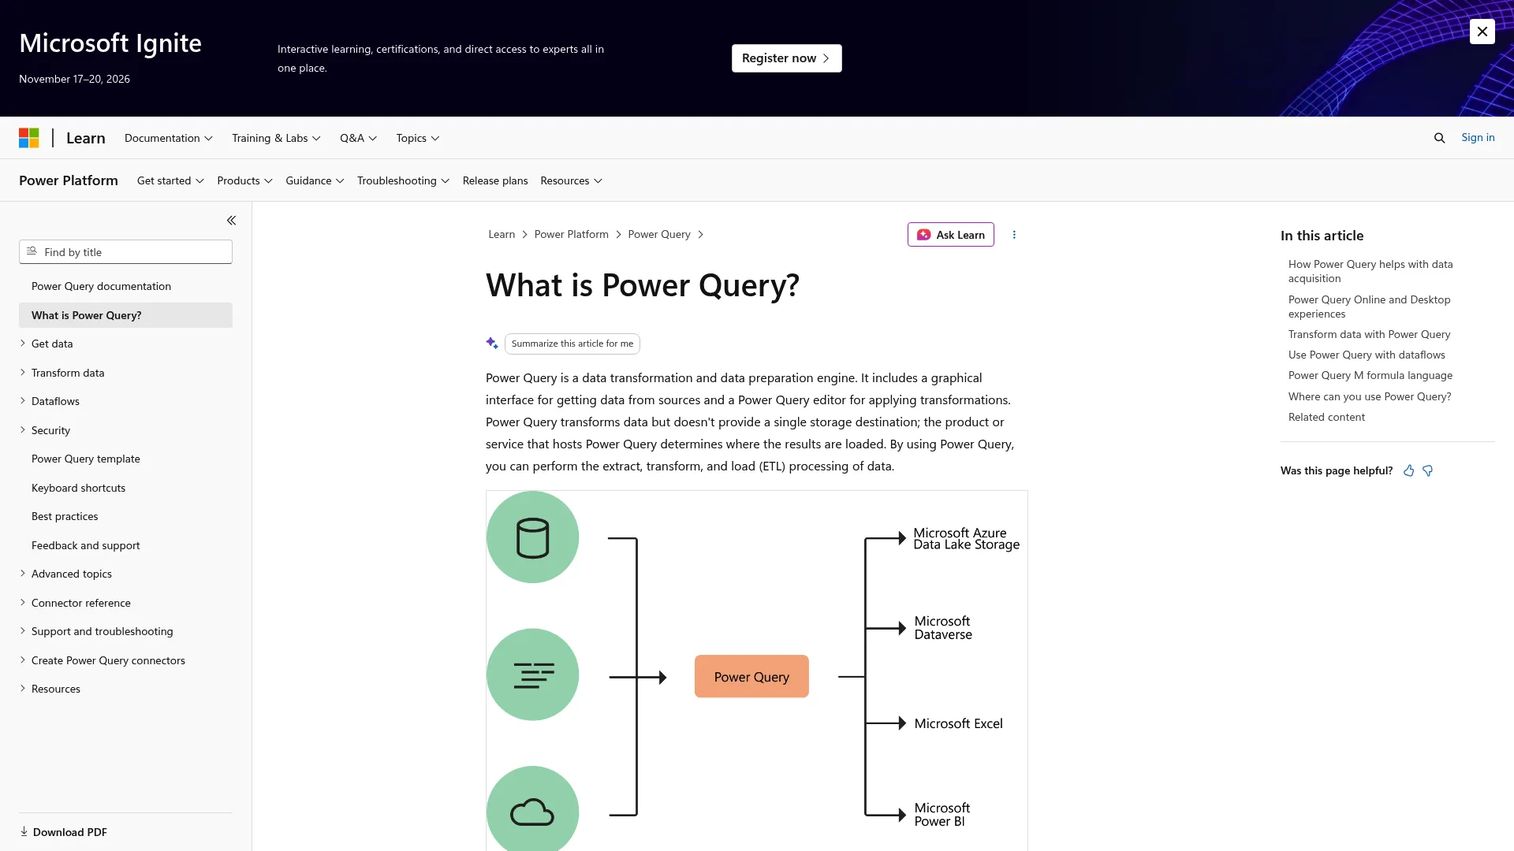Click the cloud source circle icon
Screen dimensions: 1514x851
click(x=532, y=809)
